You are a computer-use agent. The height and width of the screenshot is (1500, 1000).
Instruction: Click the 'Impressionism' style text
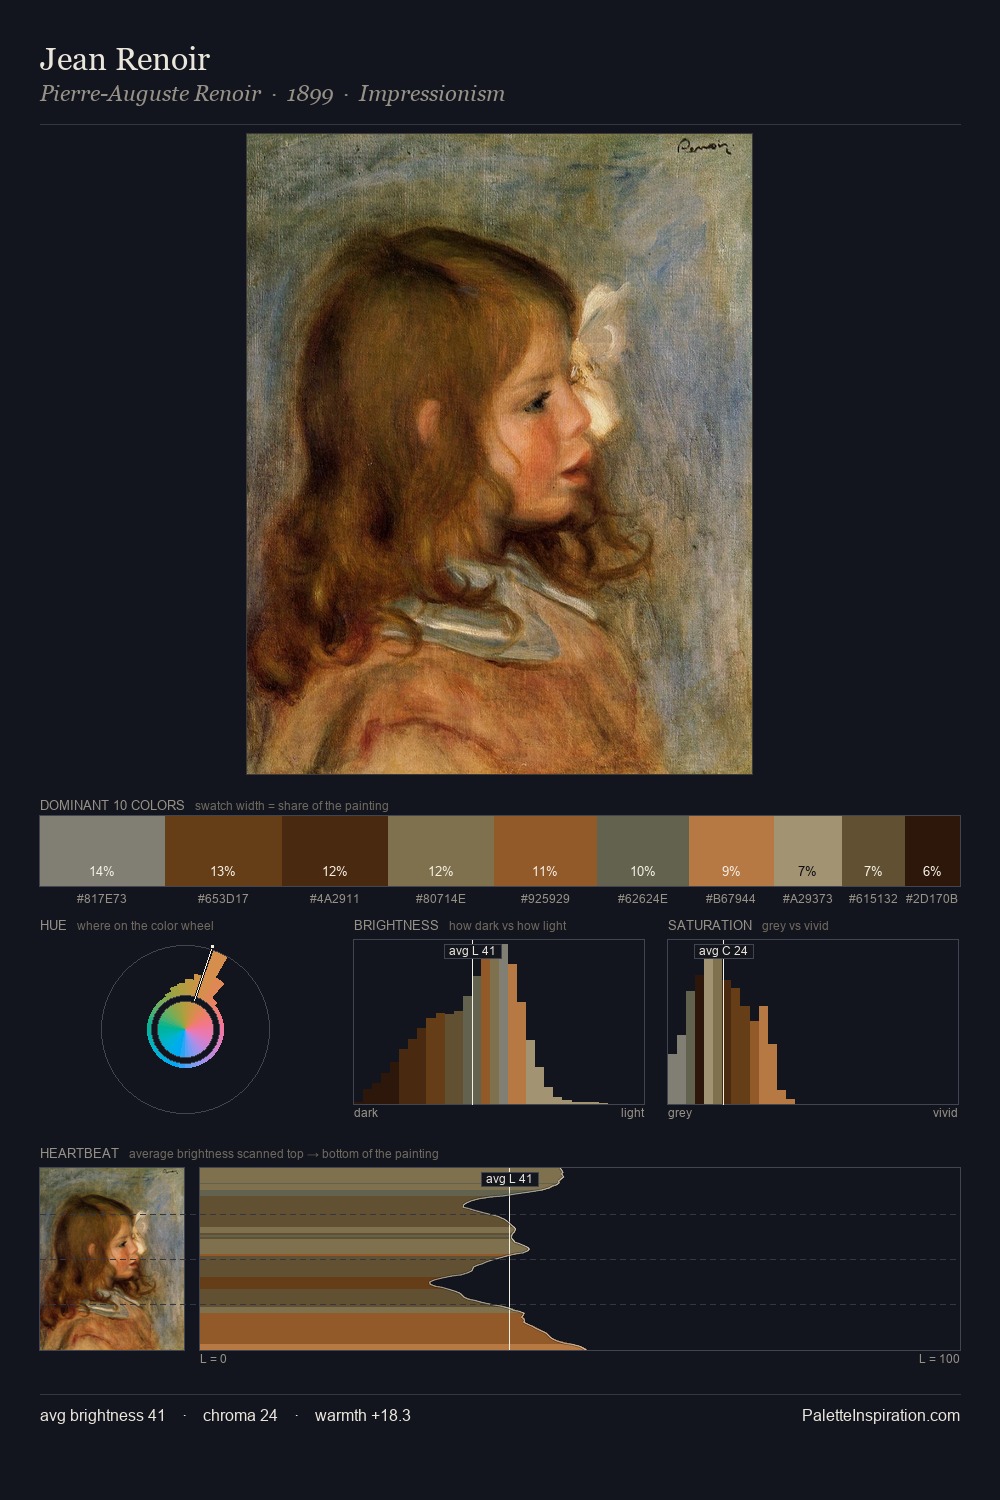point(432,94)
